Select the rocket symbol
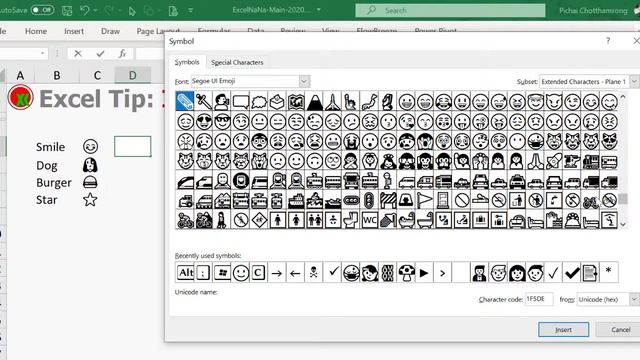 tap(554, 161)
